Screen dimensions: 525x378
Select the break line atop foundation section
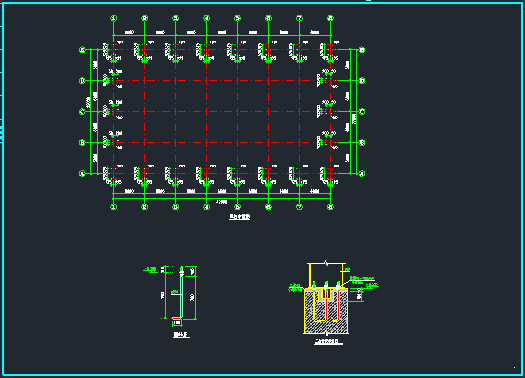click(326, 263)
